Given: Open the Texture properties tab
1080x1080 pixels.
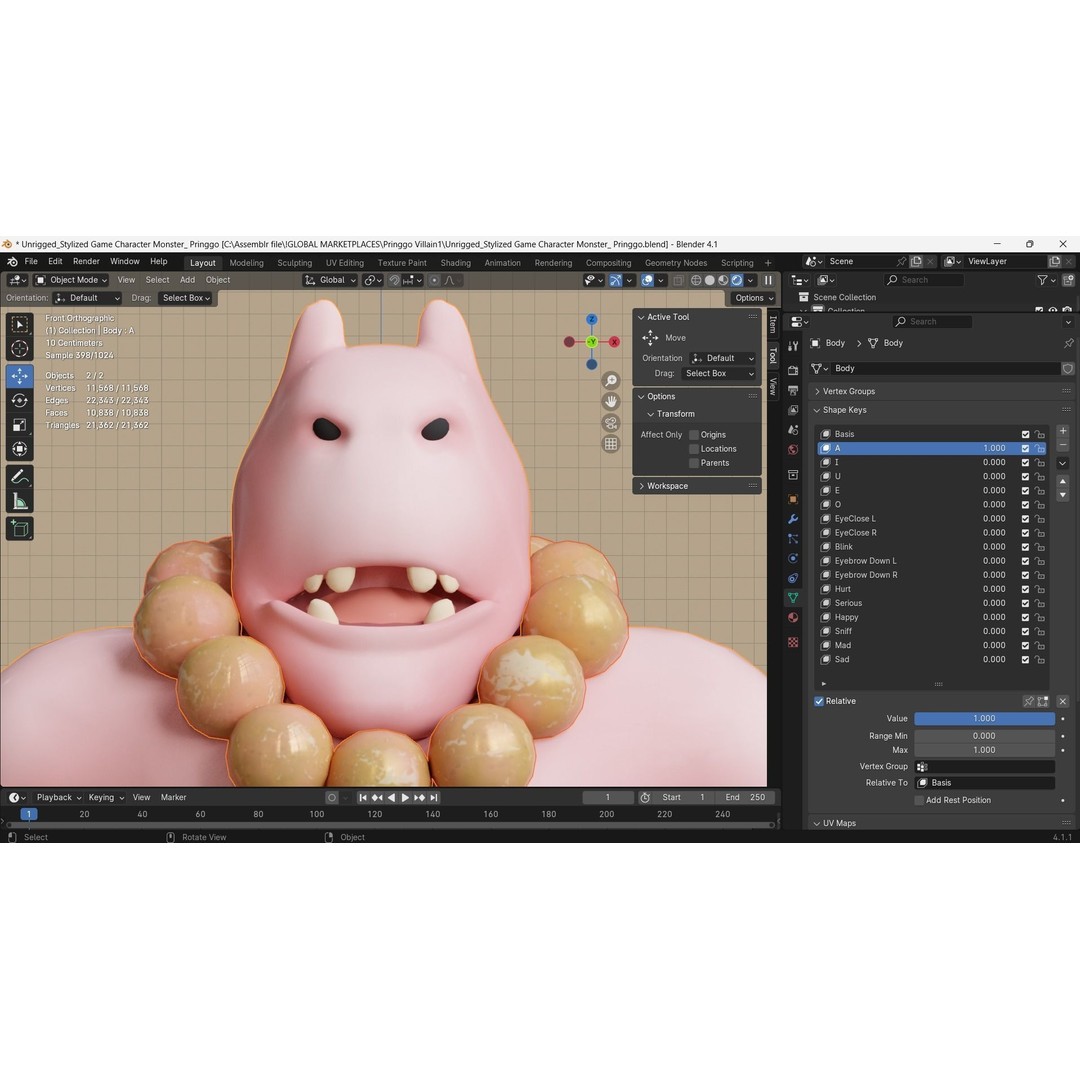Looking at the screenshot, I should [x=793, y=642].
